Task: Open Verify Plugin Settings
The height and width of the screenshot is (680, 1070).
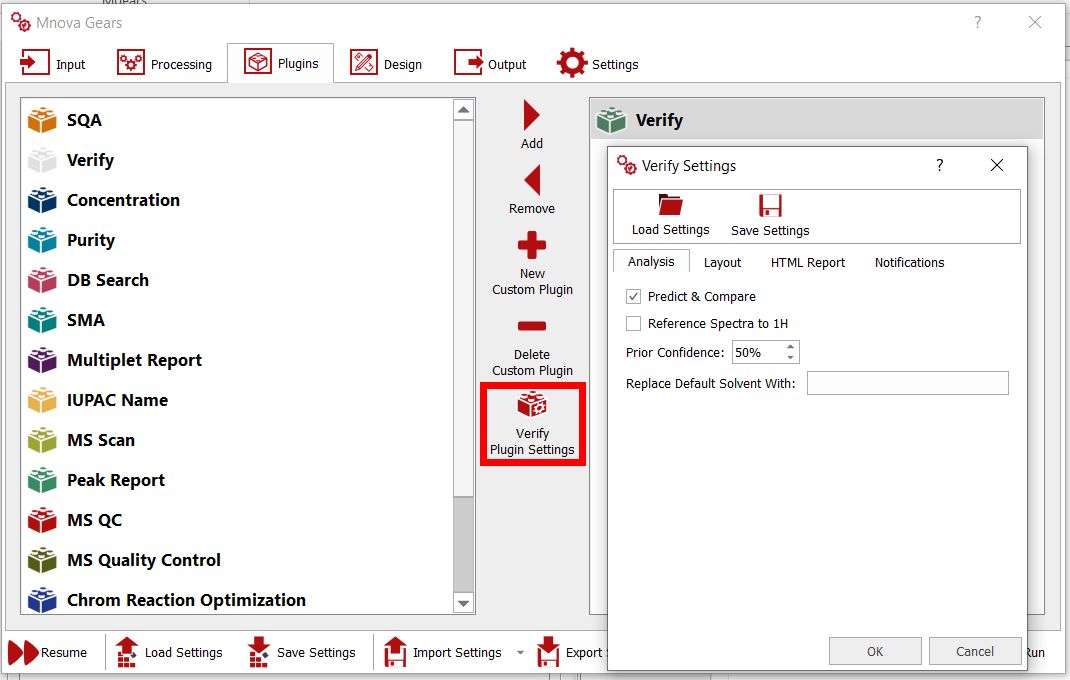Action: [x=532, y=424]
